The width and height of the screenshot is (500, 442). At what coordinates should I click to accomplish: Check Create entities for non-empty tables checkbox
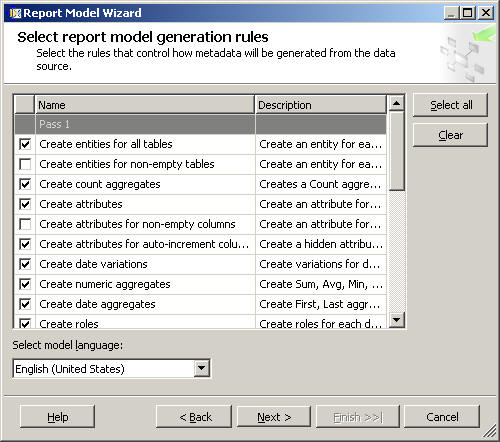(25, 164)
